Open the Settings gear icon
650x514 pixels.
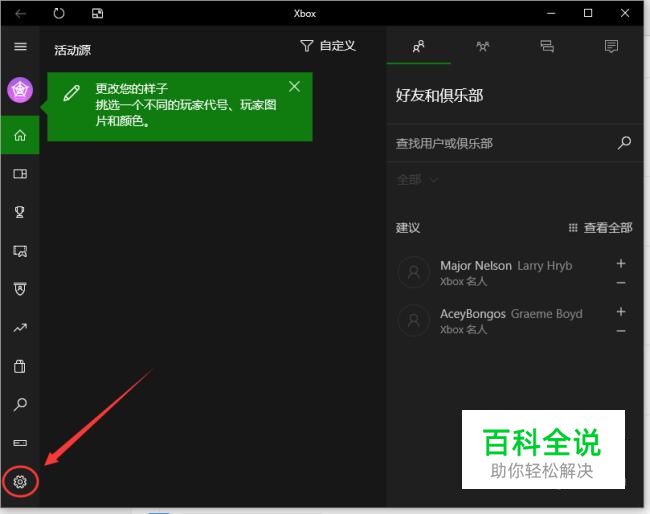tap(20, 481)
